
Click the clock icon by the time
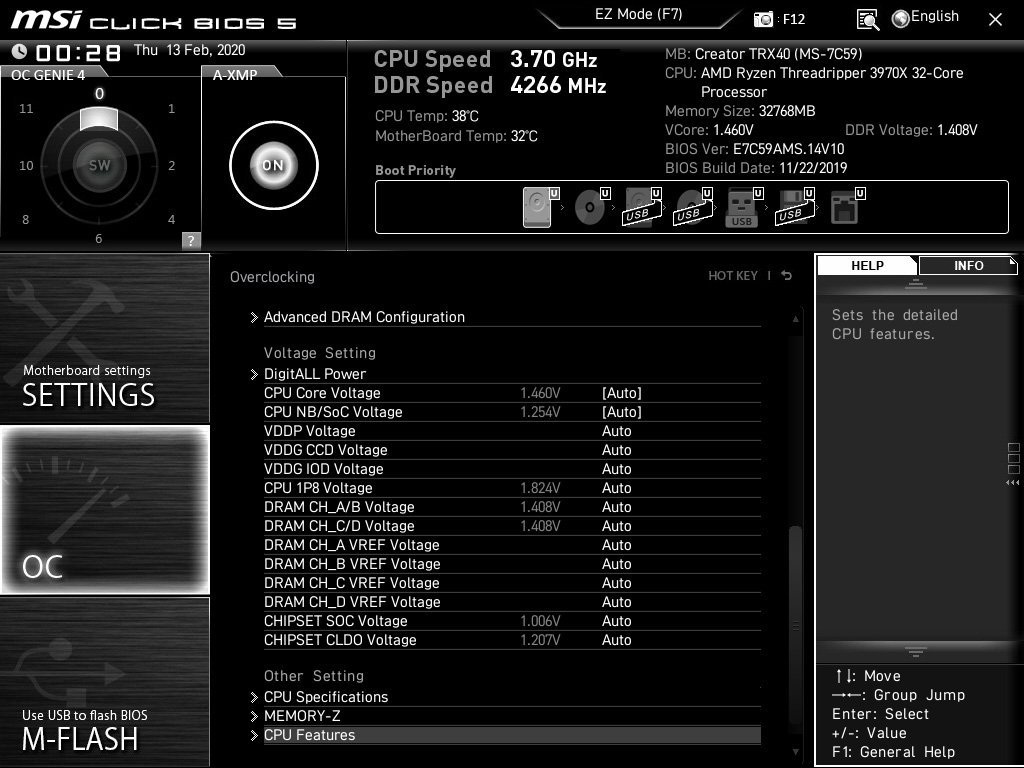[x=20, y=52]
